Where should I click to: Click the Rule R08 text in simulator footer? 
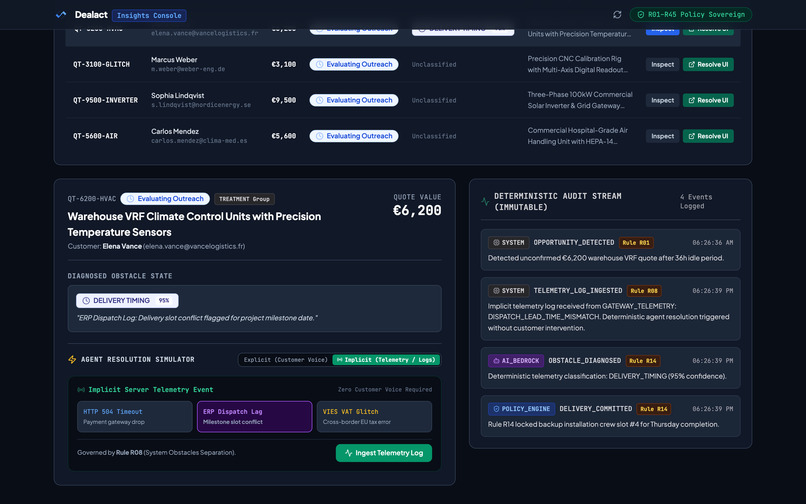click(x=129, y=453)
